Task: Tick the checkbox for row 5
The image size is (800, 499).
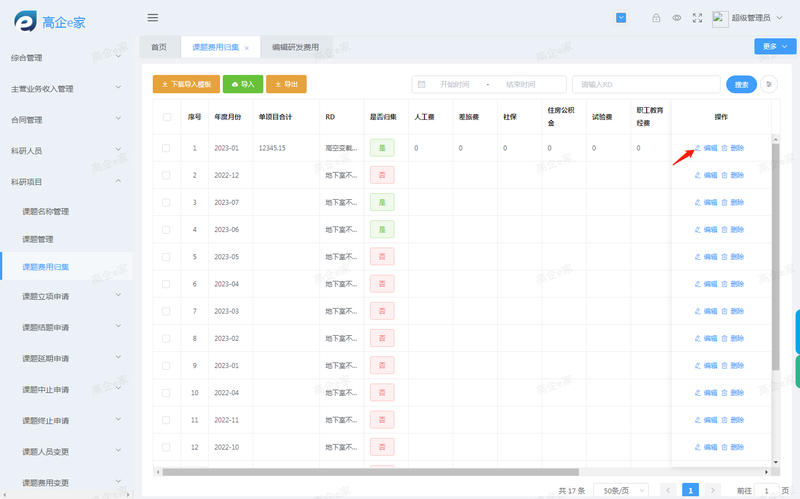Action: click(167, 257)
